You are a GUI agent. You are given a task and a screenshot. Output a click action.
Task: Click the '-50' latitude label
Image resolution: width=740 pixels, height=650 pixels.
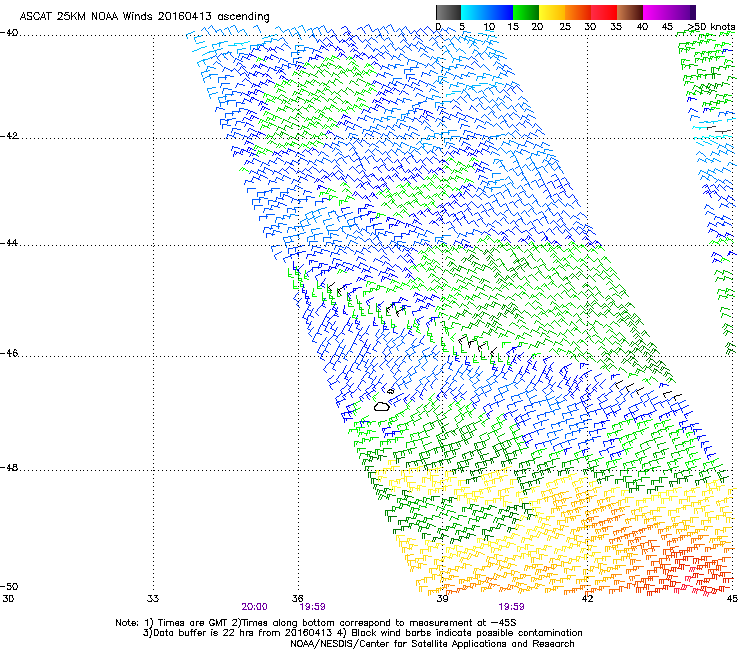[x=9, y=586]
